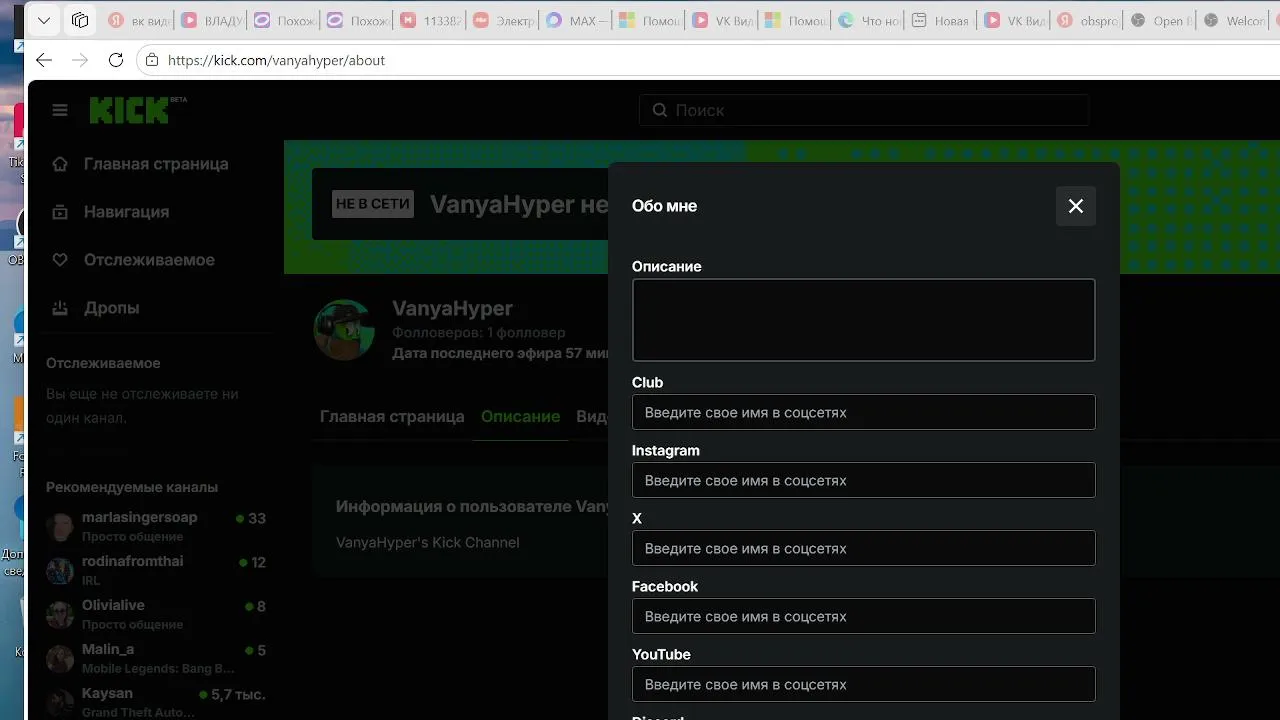Click the Описание text area

(863, 320)
